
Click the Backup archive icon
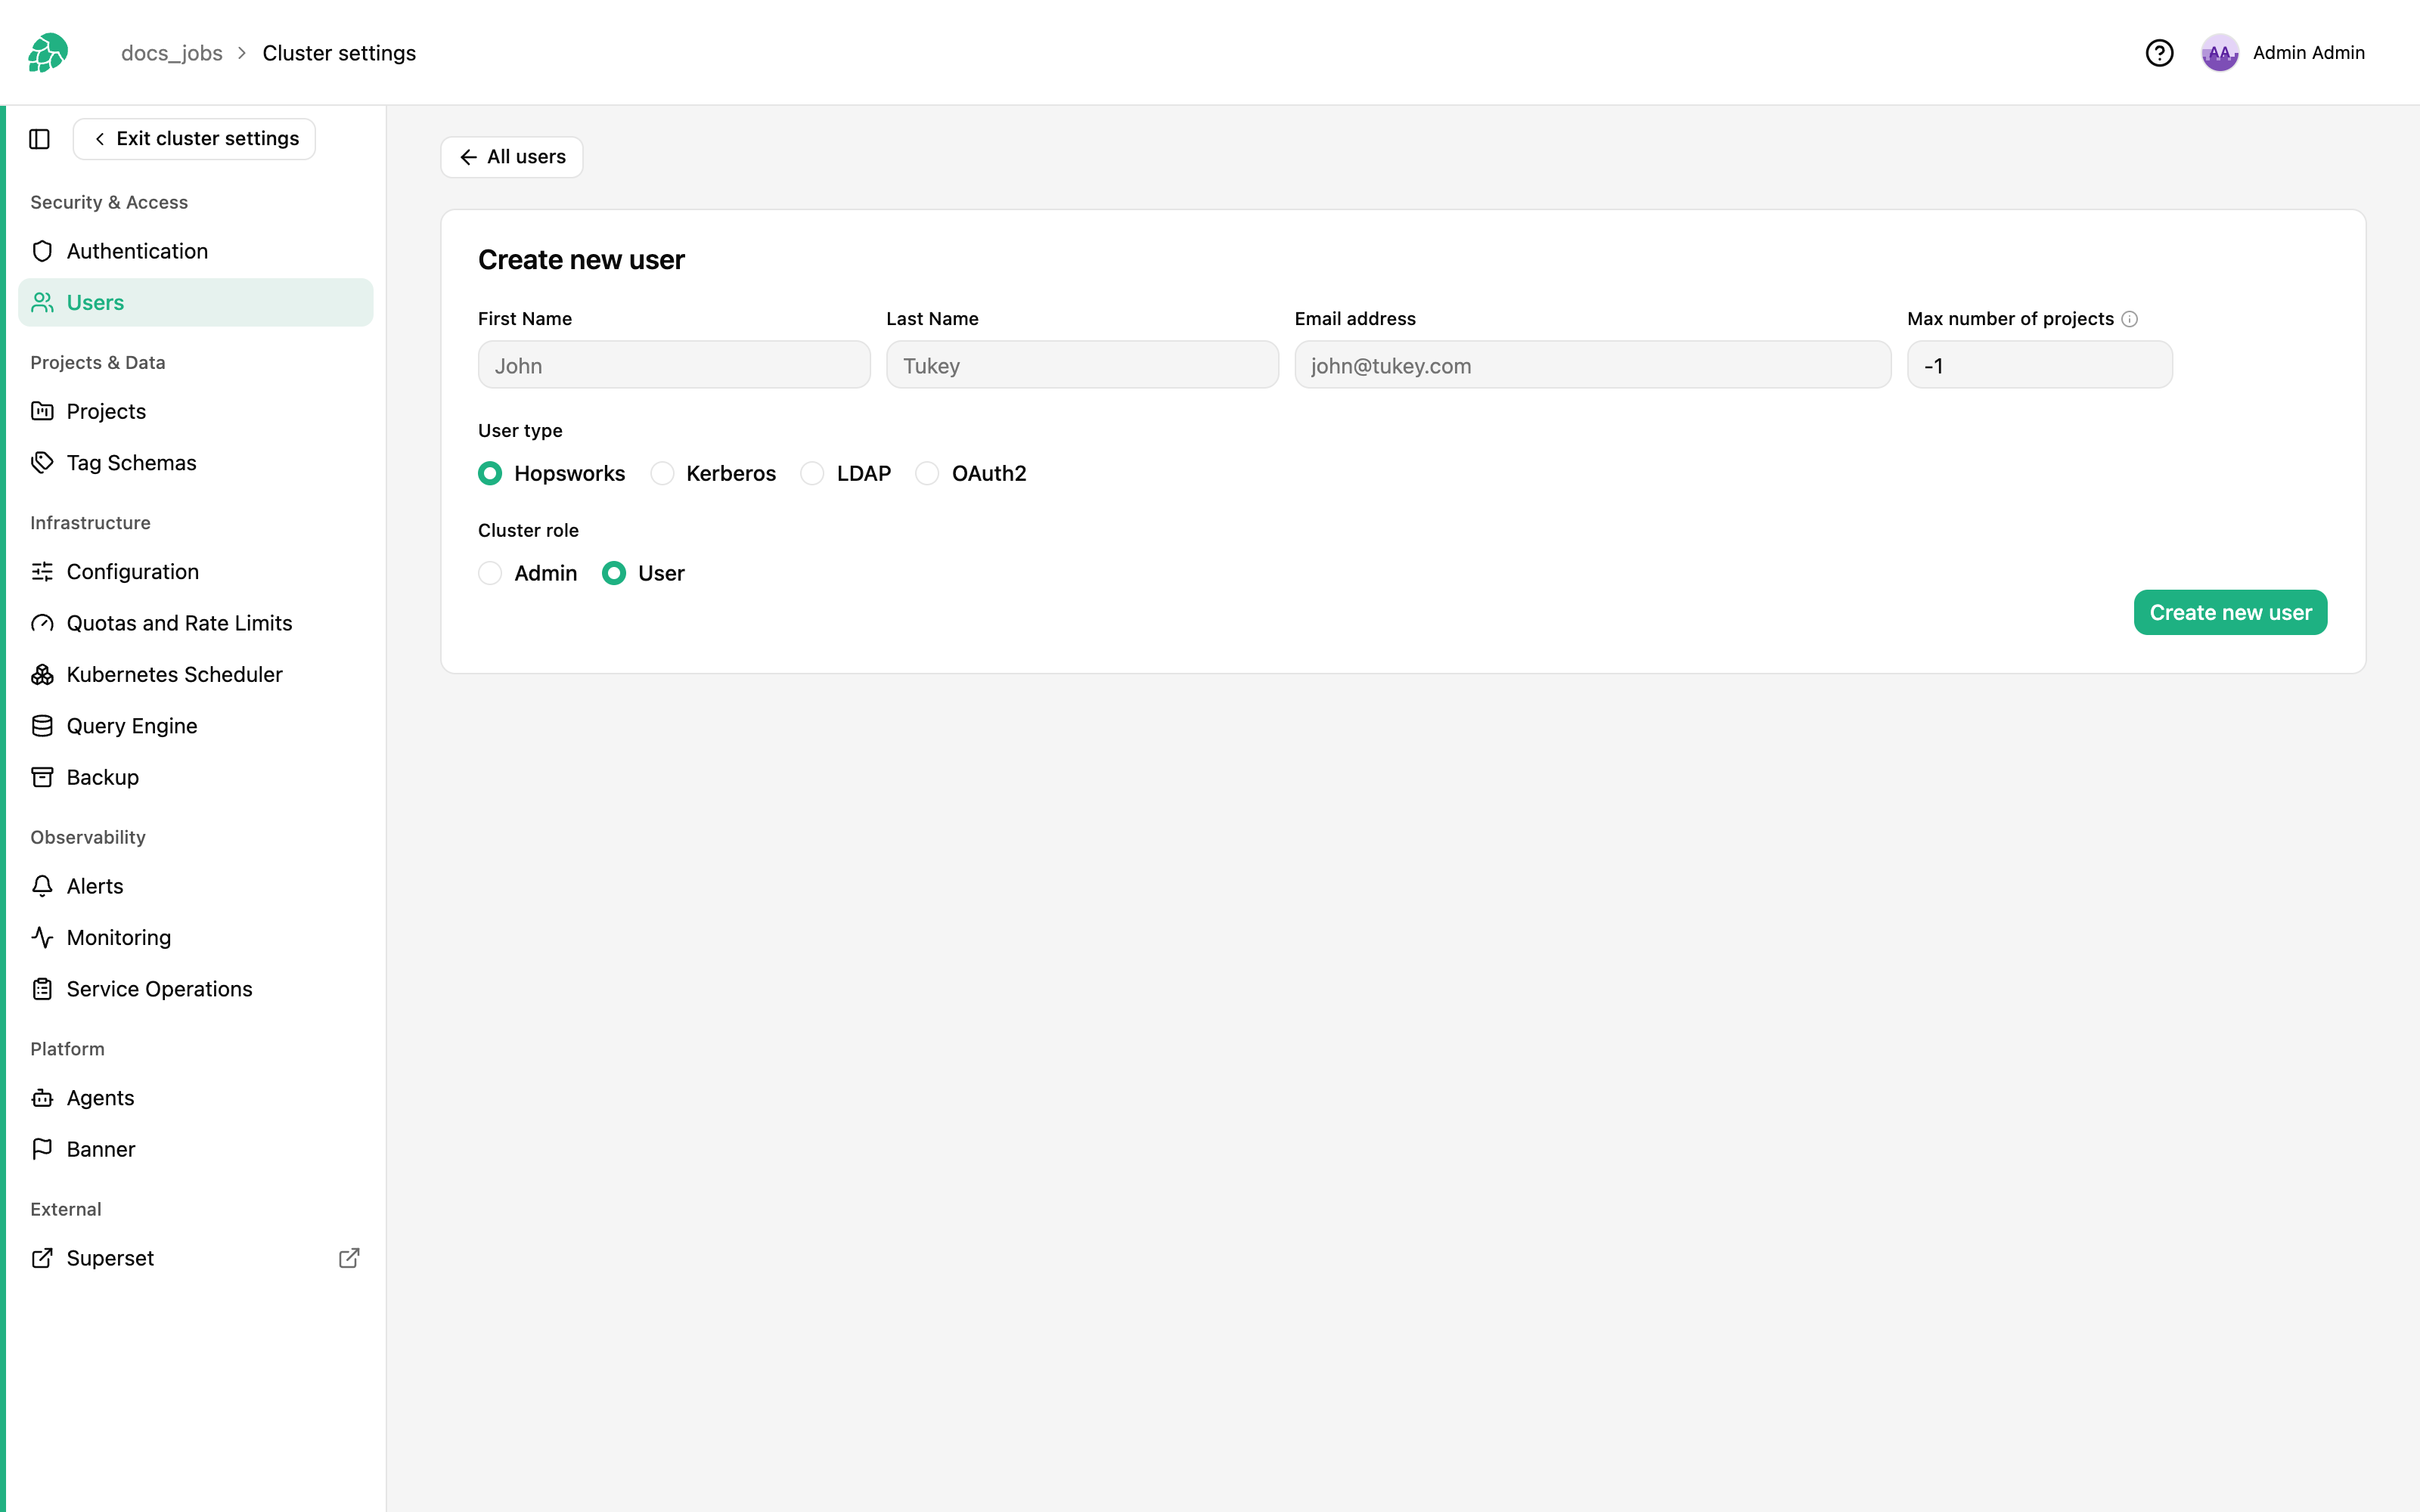42,777
